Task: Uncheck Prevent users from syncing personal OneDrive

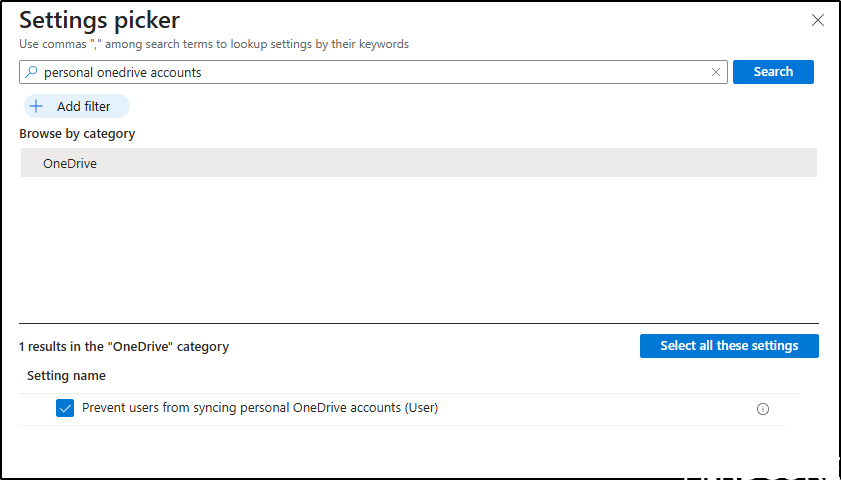Action: click(65, 408)
